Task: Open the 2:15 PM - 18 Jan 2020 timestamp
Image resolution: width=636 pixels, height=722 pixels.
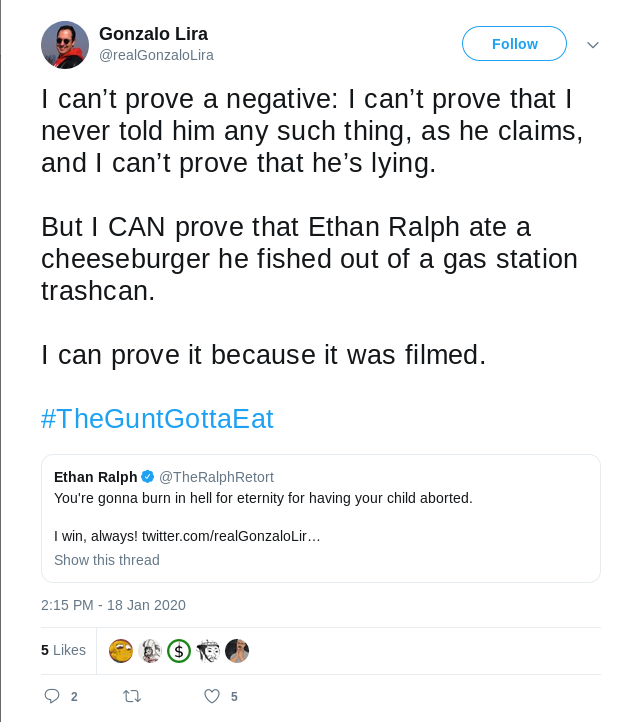Action: click(113, 605)
